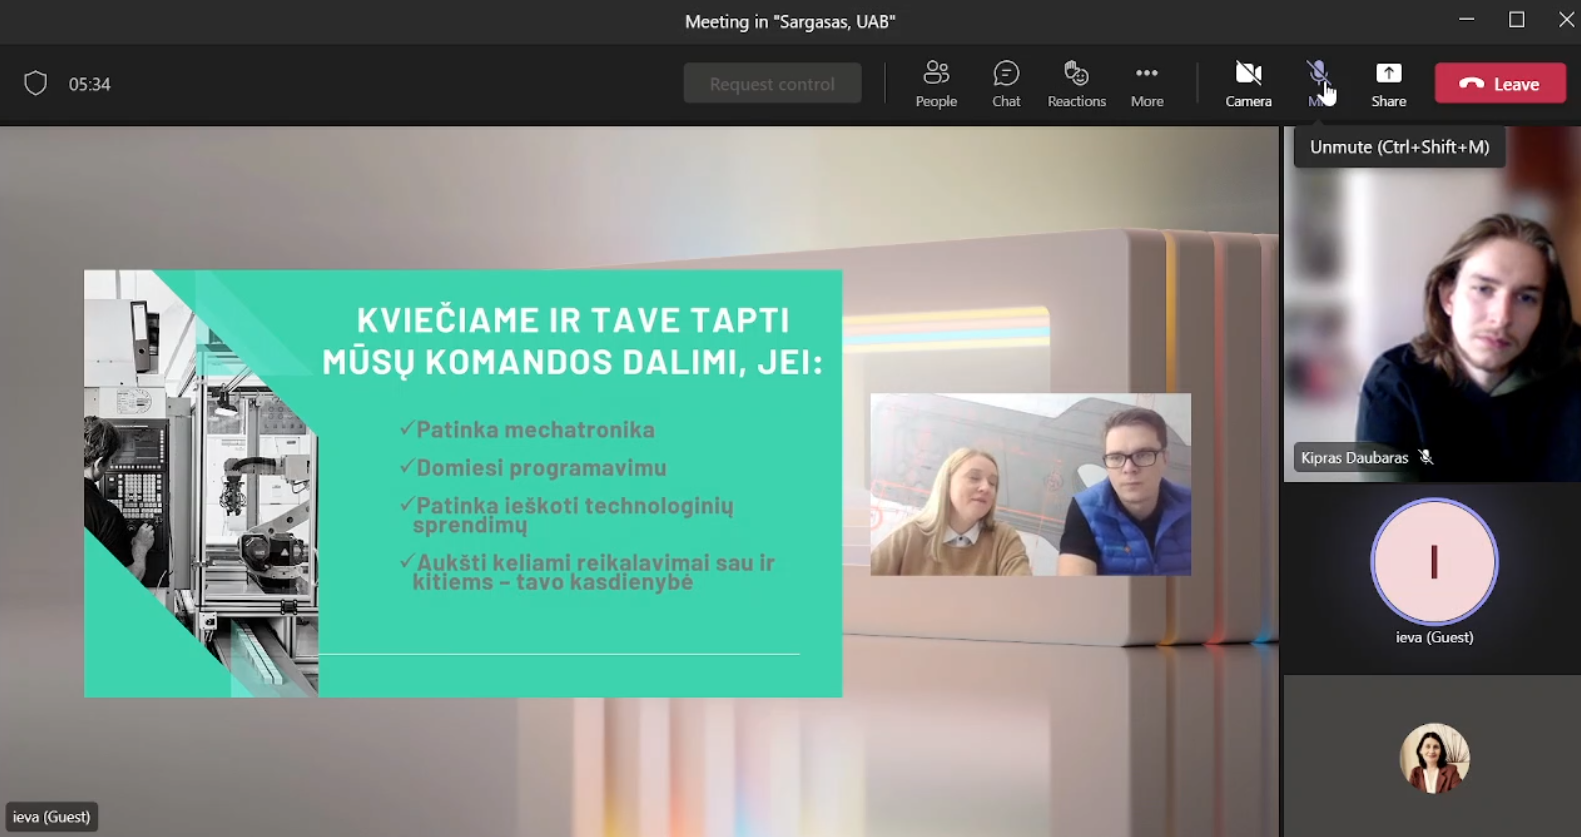Open the People participants panel
Viewport: 1581px width, 837px height.
pos(936,83)
